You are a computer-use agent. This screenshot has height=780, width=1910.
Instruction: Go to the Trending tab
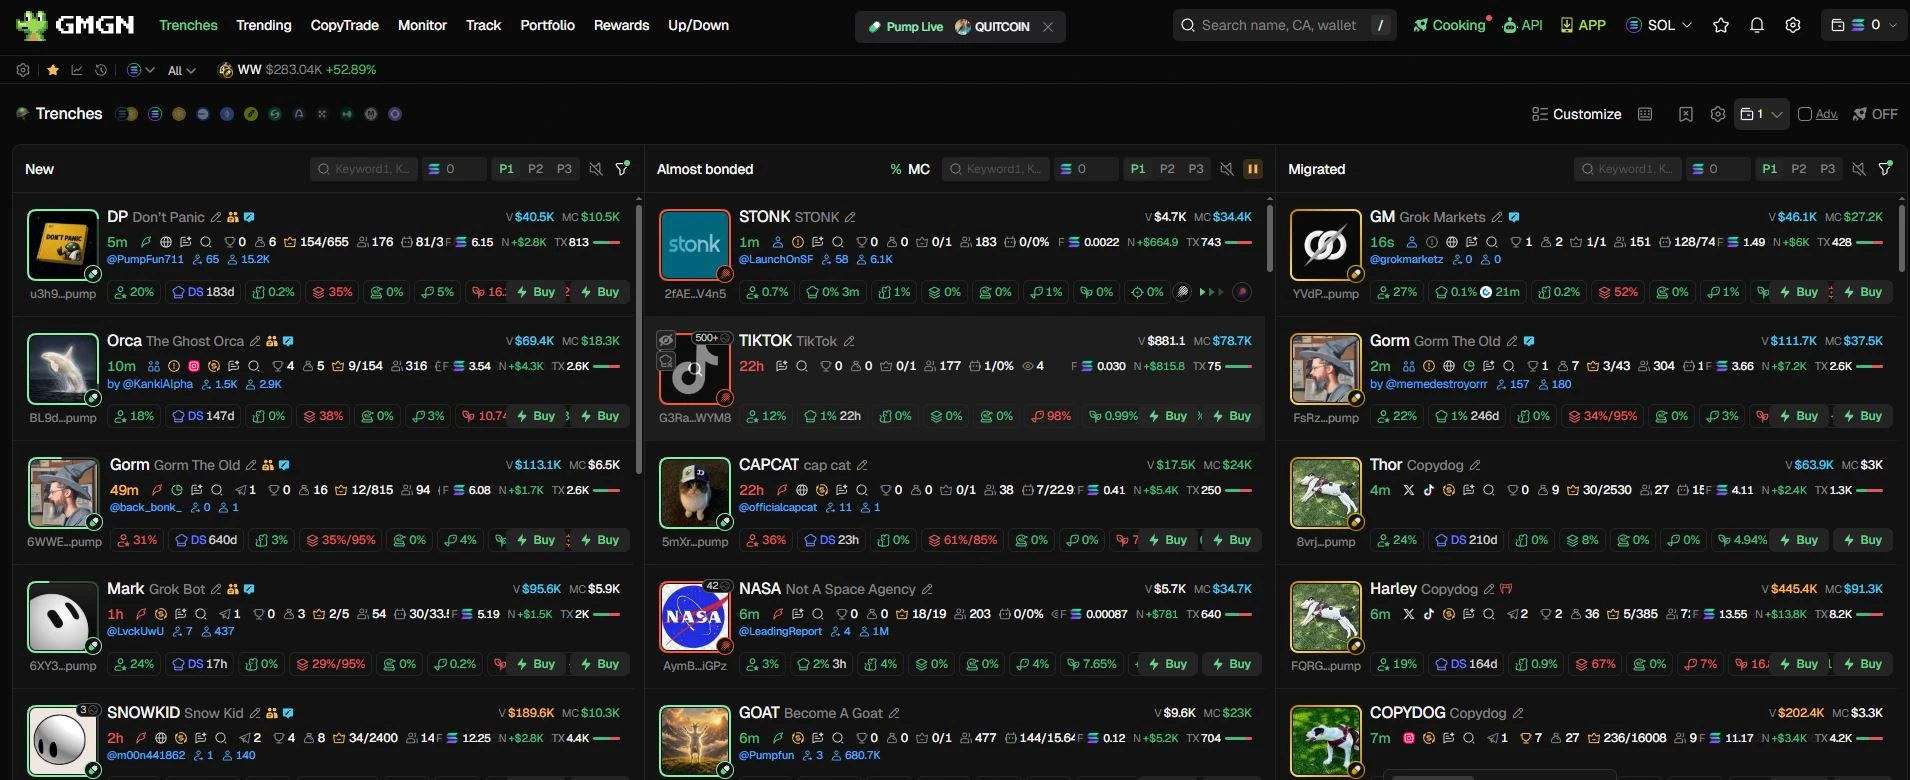(x=264, y=25)
